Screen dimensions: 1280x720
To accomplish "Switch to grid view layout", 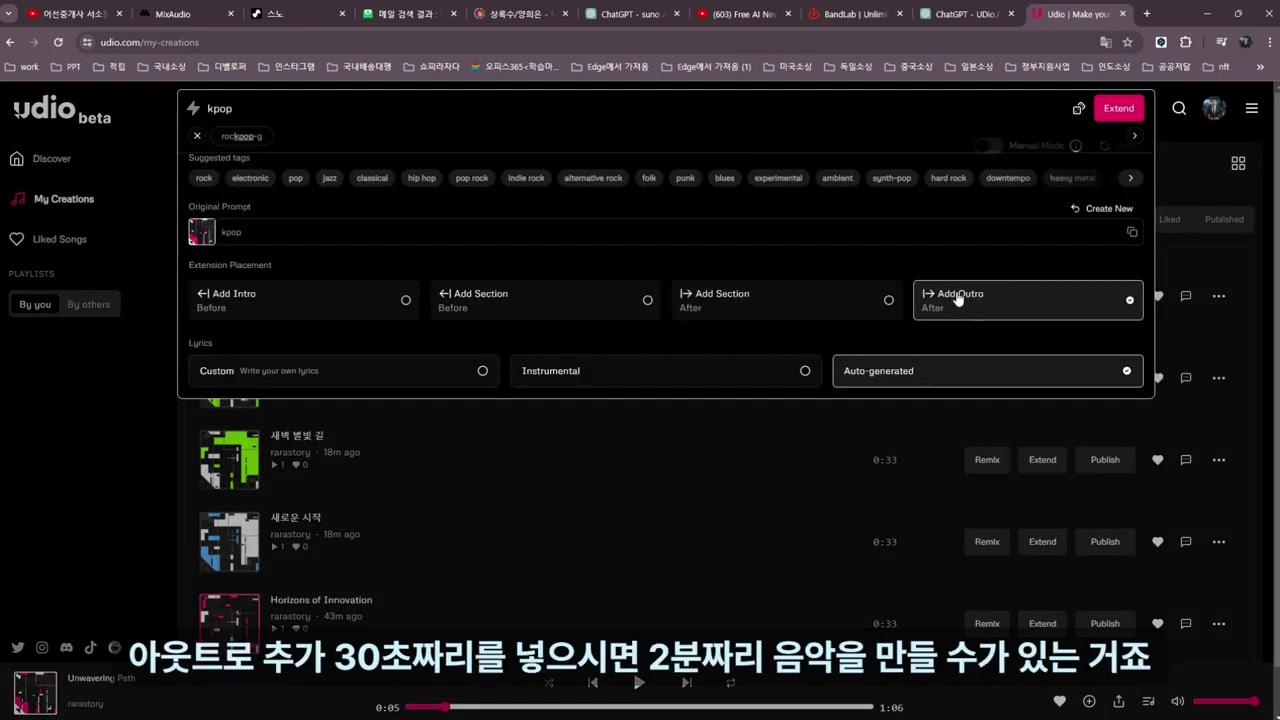I will (1238, 163).
